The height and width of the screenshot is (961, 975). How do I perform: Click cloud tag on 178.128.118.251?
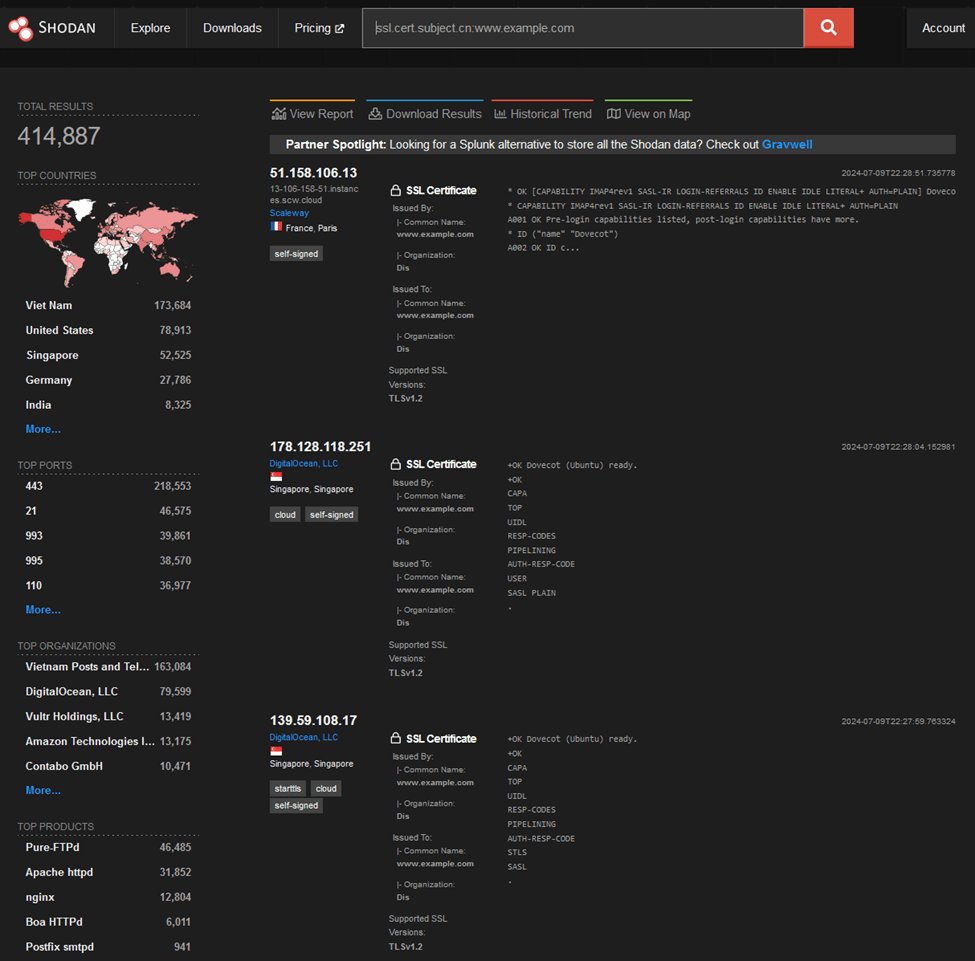tap(285, 514)
